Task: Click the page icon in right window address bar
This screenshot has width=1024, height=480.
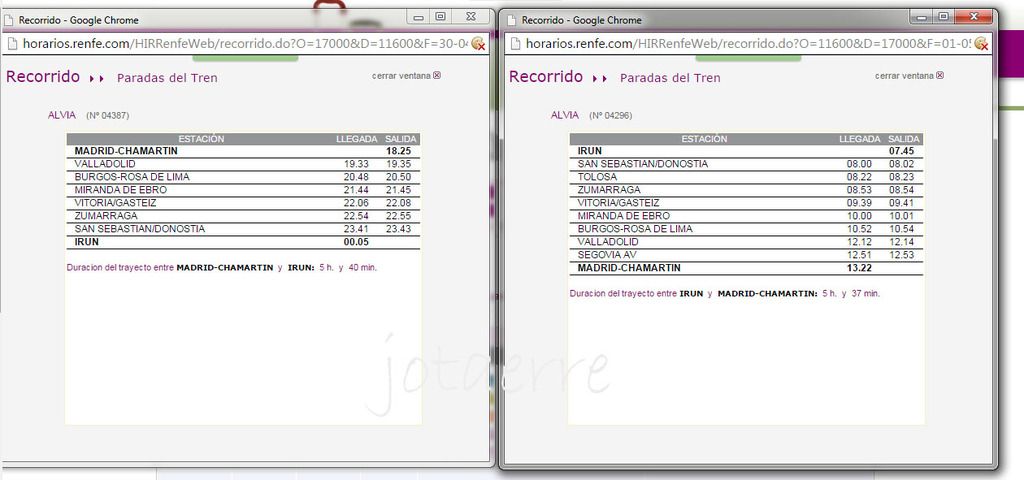Action: pyautogui.click(x=515, y=44)
